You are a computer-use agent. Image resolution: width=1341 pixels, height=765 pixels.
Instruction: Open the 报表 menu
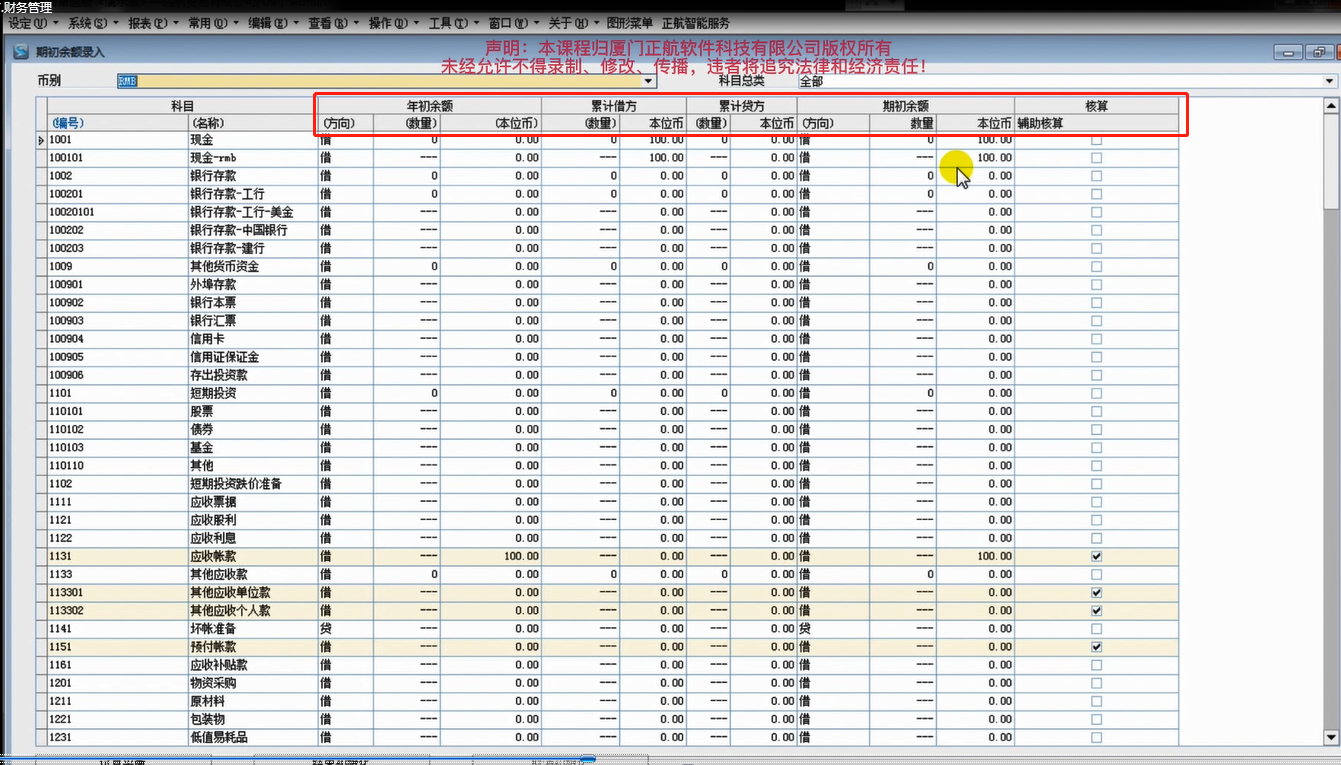click(153, 23)
